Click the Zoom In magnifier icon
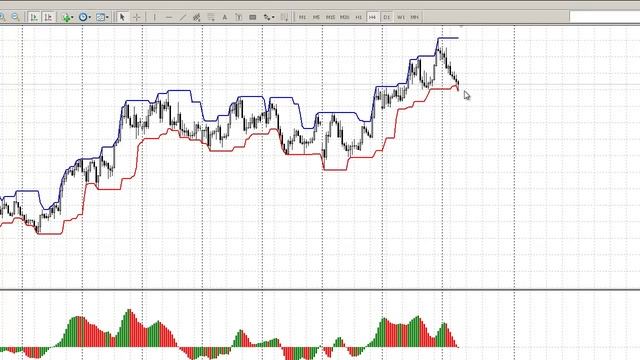Image resolution: width=640 pixels, height=360 pixels. pos(2,17)
